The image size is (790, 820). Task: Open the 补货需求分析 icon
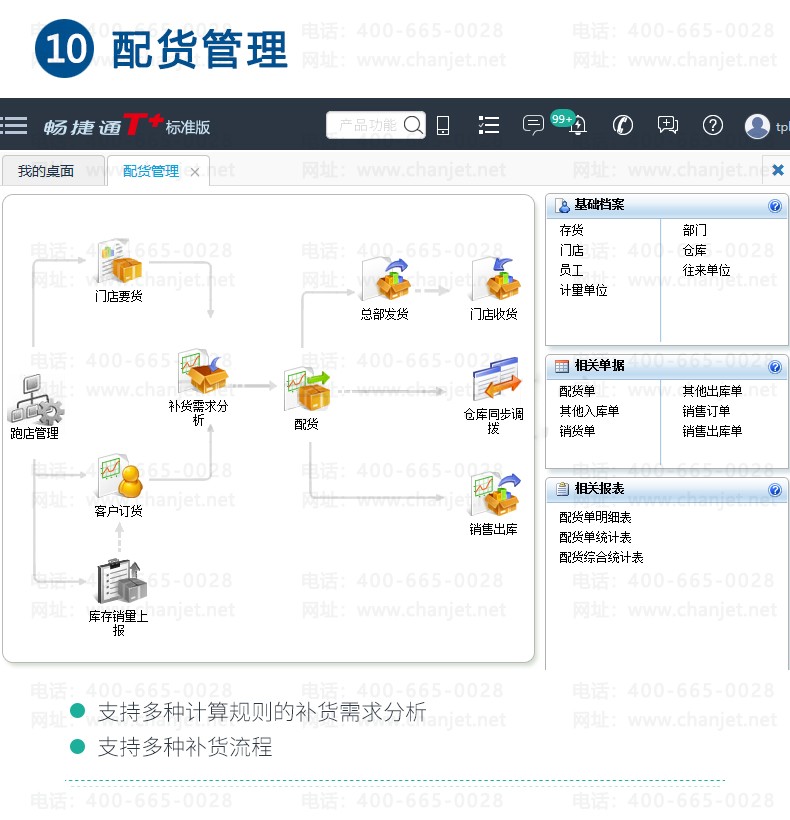point(202,371)
